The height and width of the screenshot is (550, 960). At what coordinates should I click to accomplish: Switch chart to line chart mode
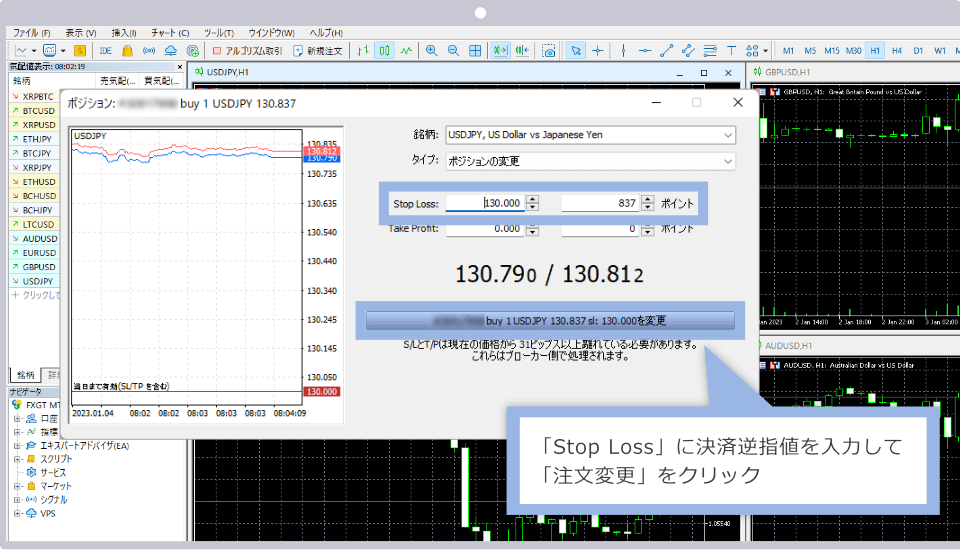[406, 51]
